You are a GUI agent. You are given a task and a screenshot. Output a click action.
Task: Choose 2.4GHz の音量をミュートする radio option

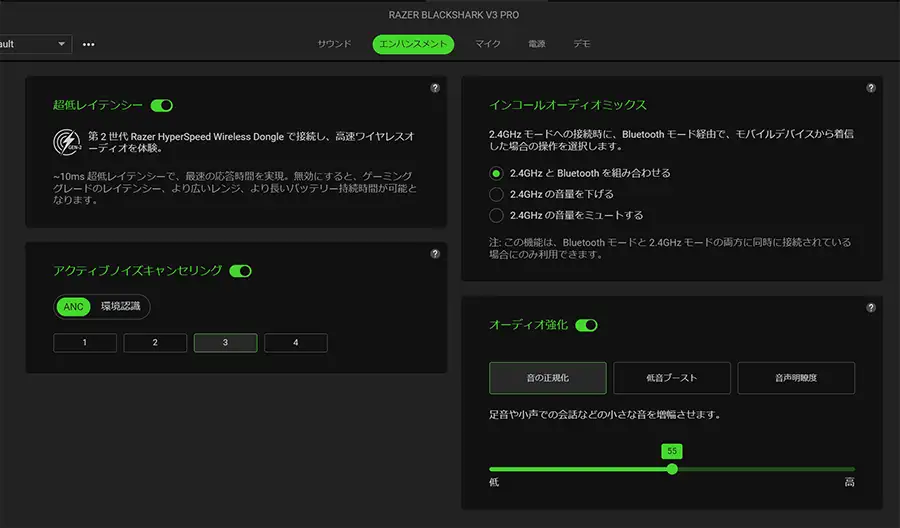click(x=496, y=216)
